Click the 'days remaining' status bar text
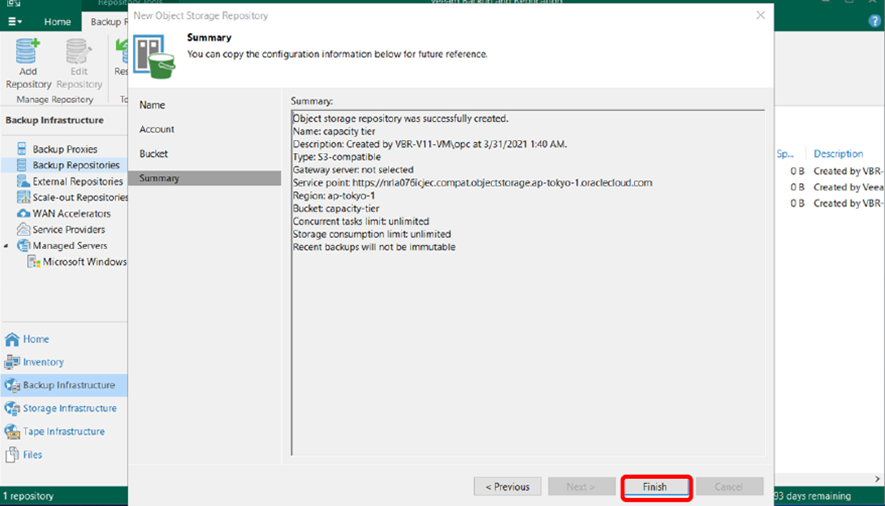The width and height of the screenshot is (885, 506). pos(813,496)
